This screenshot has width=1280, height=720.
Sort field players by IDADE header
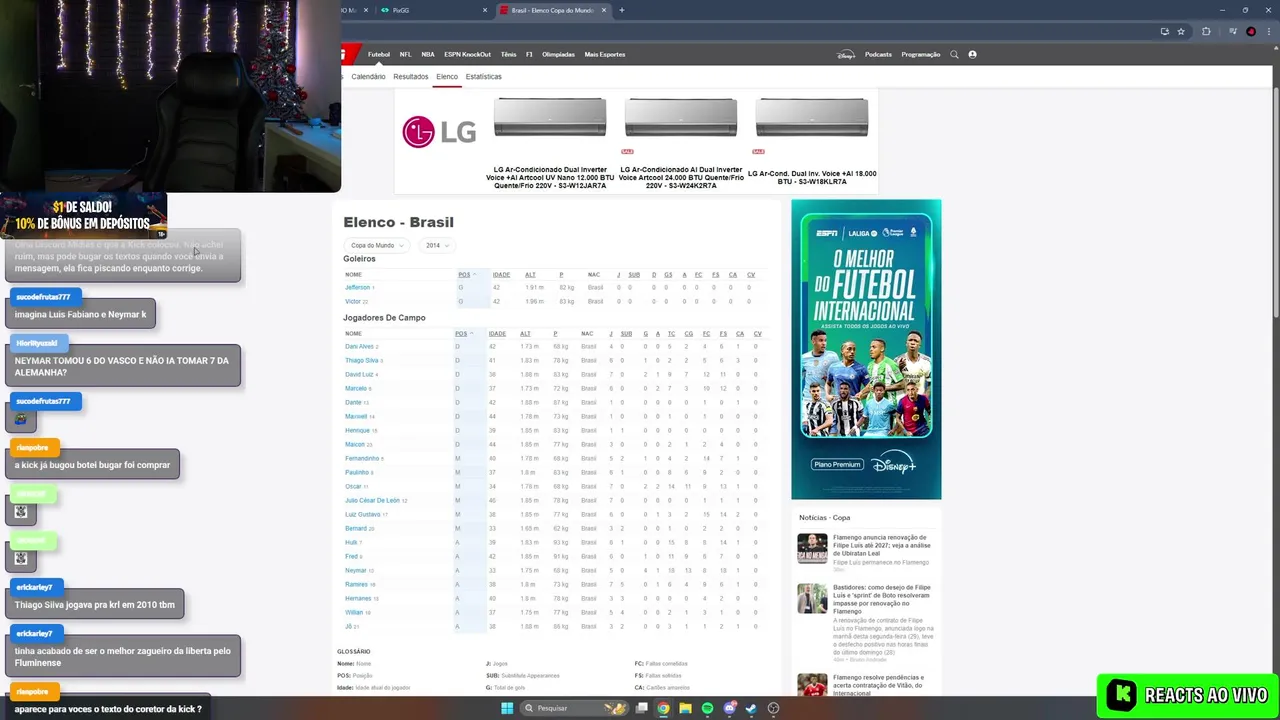tap(497, 333)
